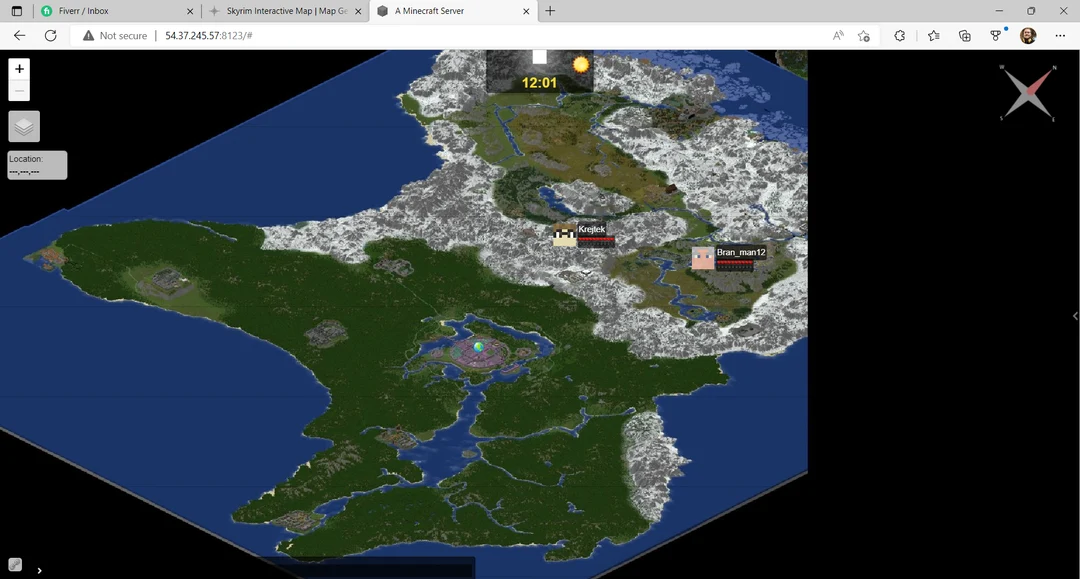Click the Location display box
This screenshot has width=1080, height=579.
pos(36,164)
